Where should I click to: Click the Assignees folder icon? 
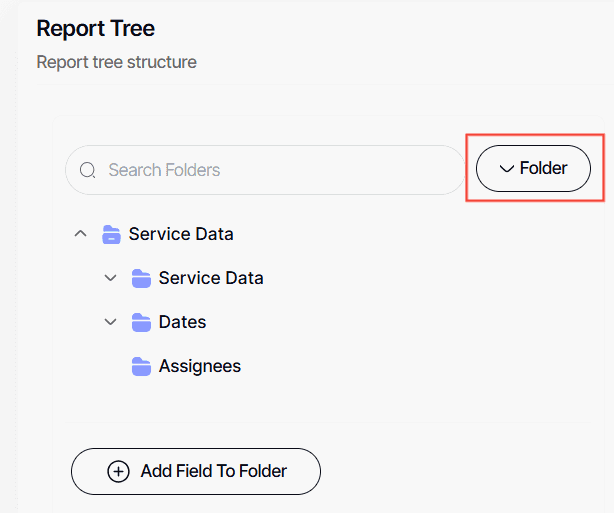[x=141, y=366]
